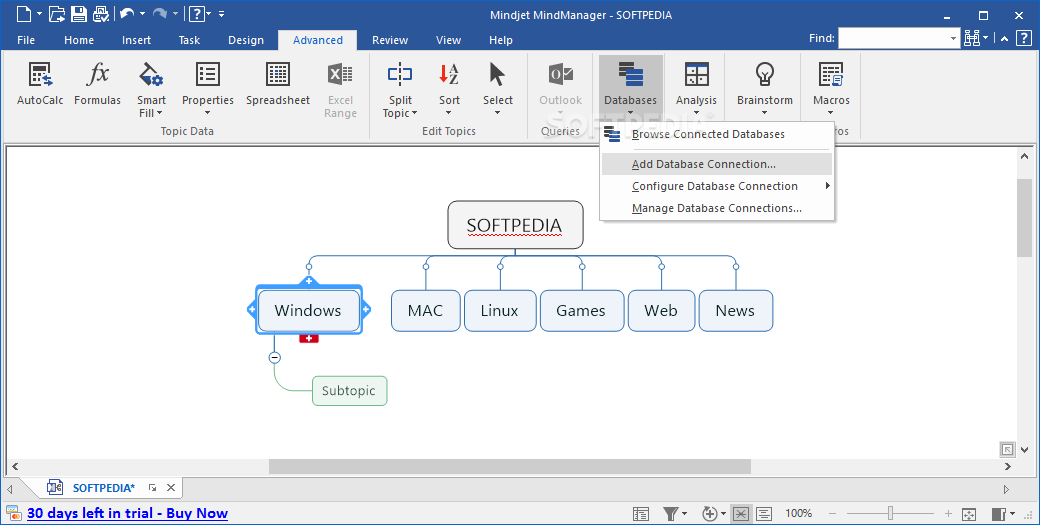Switch to the Home tab

[x=79, y=40]
